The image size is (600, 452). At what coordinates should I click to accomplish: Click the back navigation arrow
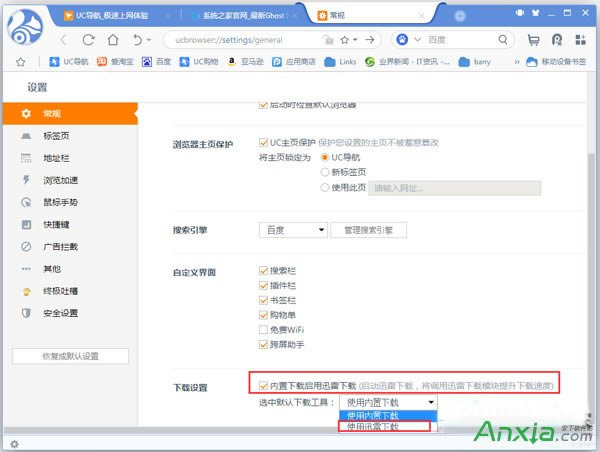pyautogui.click(x=63, y=40)
